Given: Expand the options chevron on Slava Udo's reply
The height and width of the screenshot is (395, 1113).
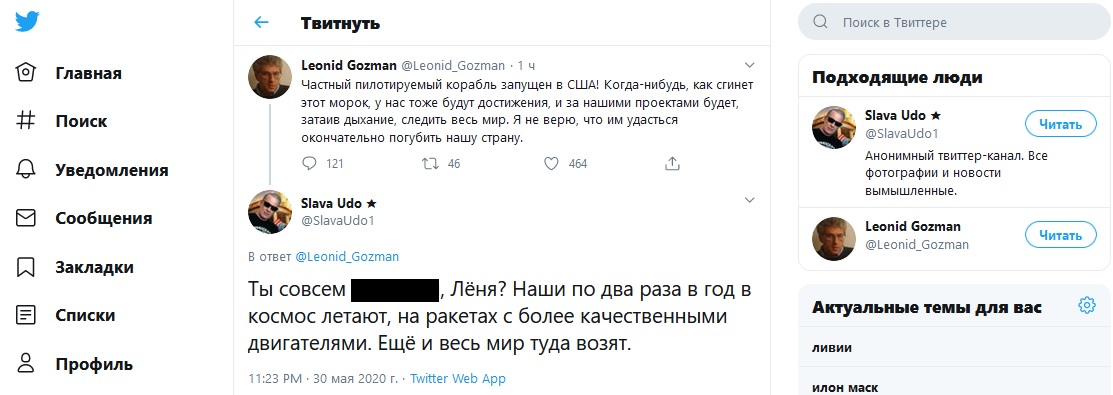Looking at the screenshot, I should point(749,201).
